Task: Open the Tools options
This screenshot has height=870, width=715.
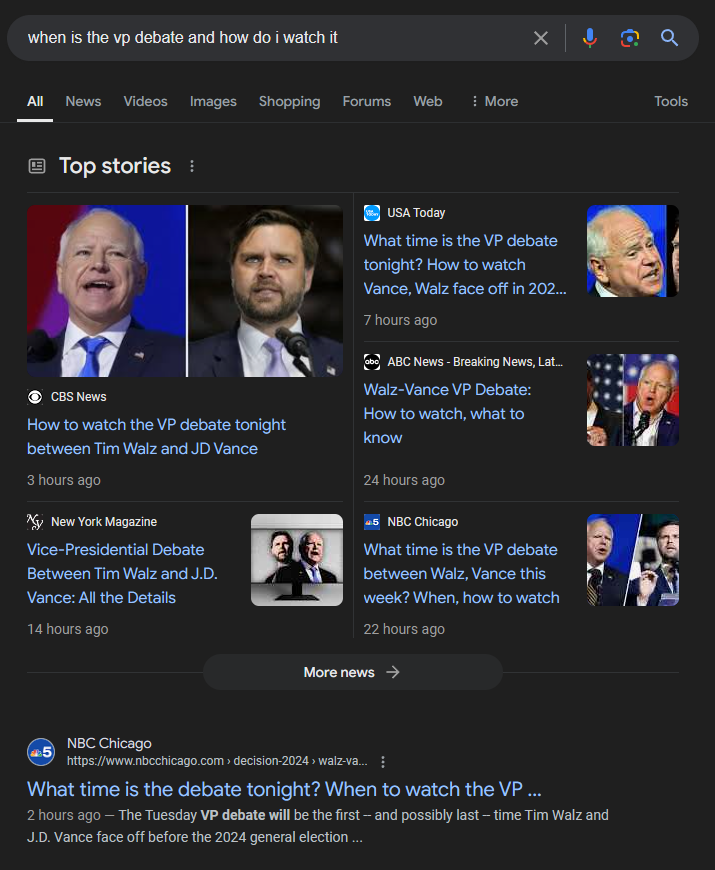Action: [671, 102]
